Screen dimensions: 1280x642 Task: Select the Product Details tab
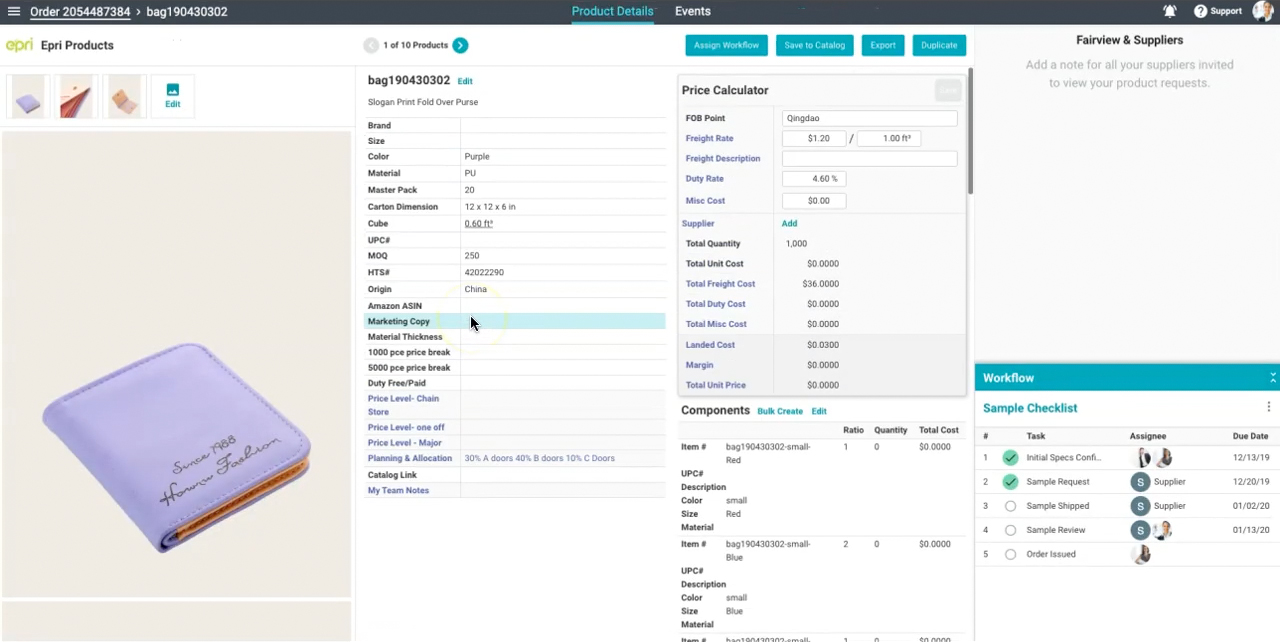612,12
